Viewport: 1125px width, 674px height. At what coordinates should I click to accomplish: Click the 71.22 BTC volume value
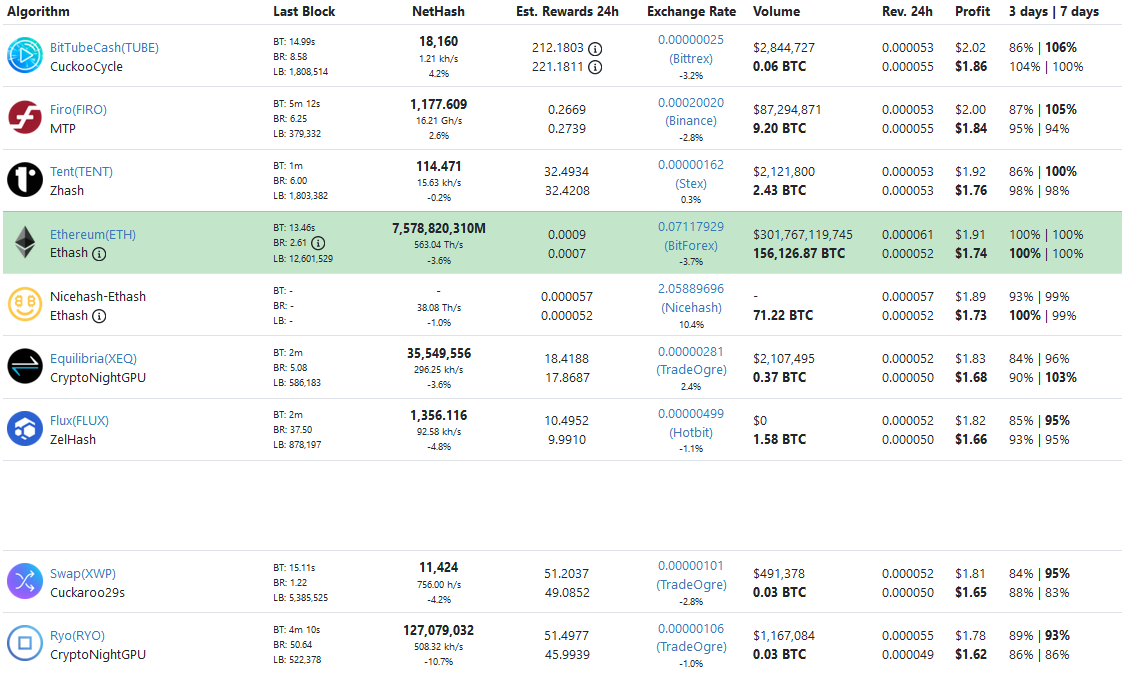coord(783,315)
